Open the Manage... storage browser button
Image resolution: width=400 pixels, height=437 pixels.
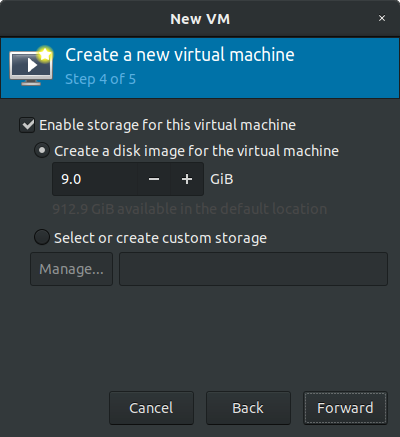click(72, 269)
